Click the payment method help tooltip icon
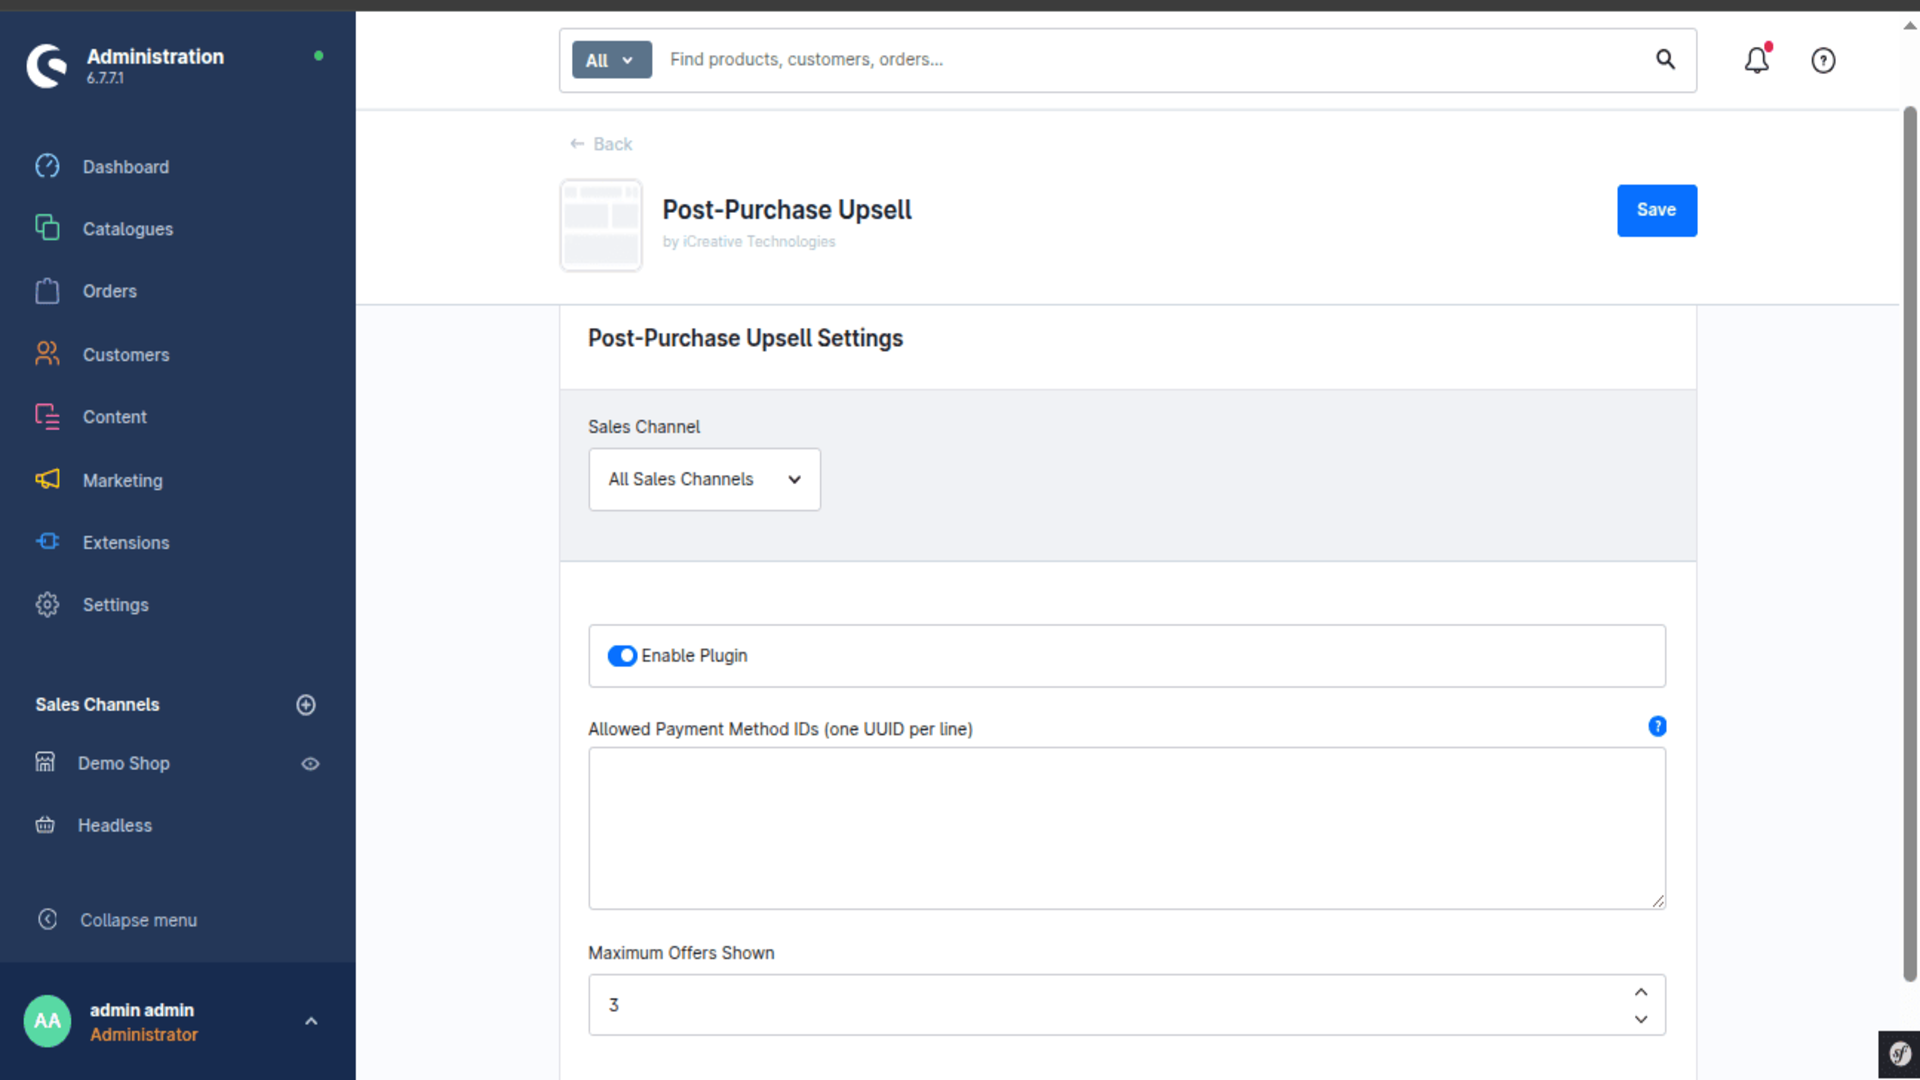The image size is (1920, 1080). point(1657,727)
